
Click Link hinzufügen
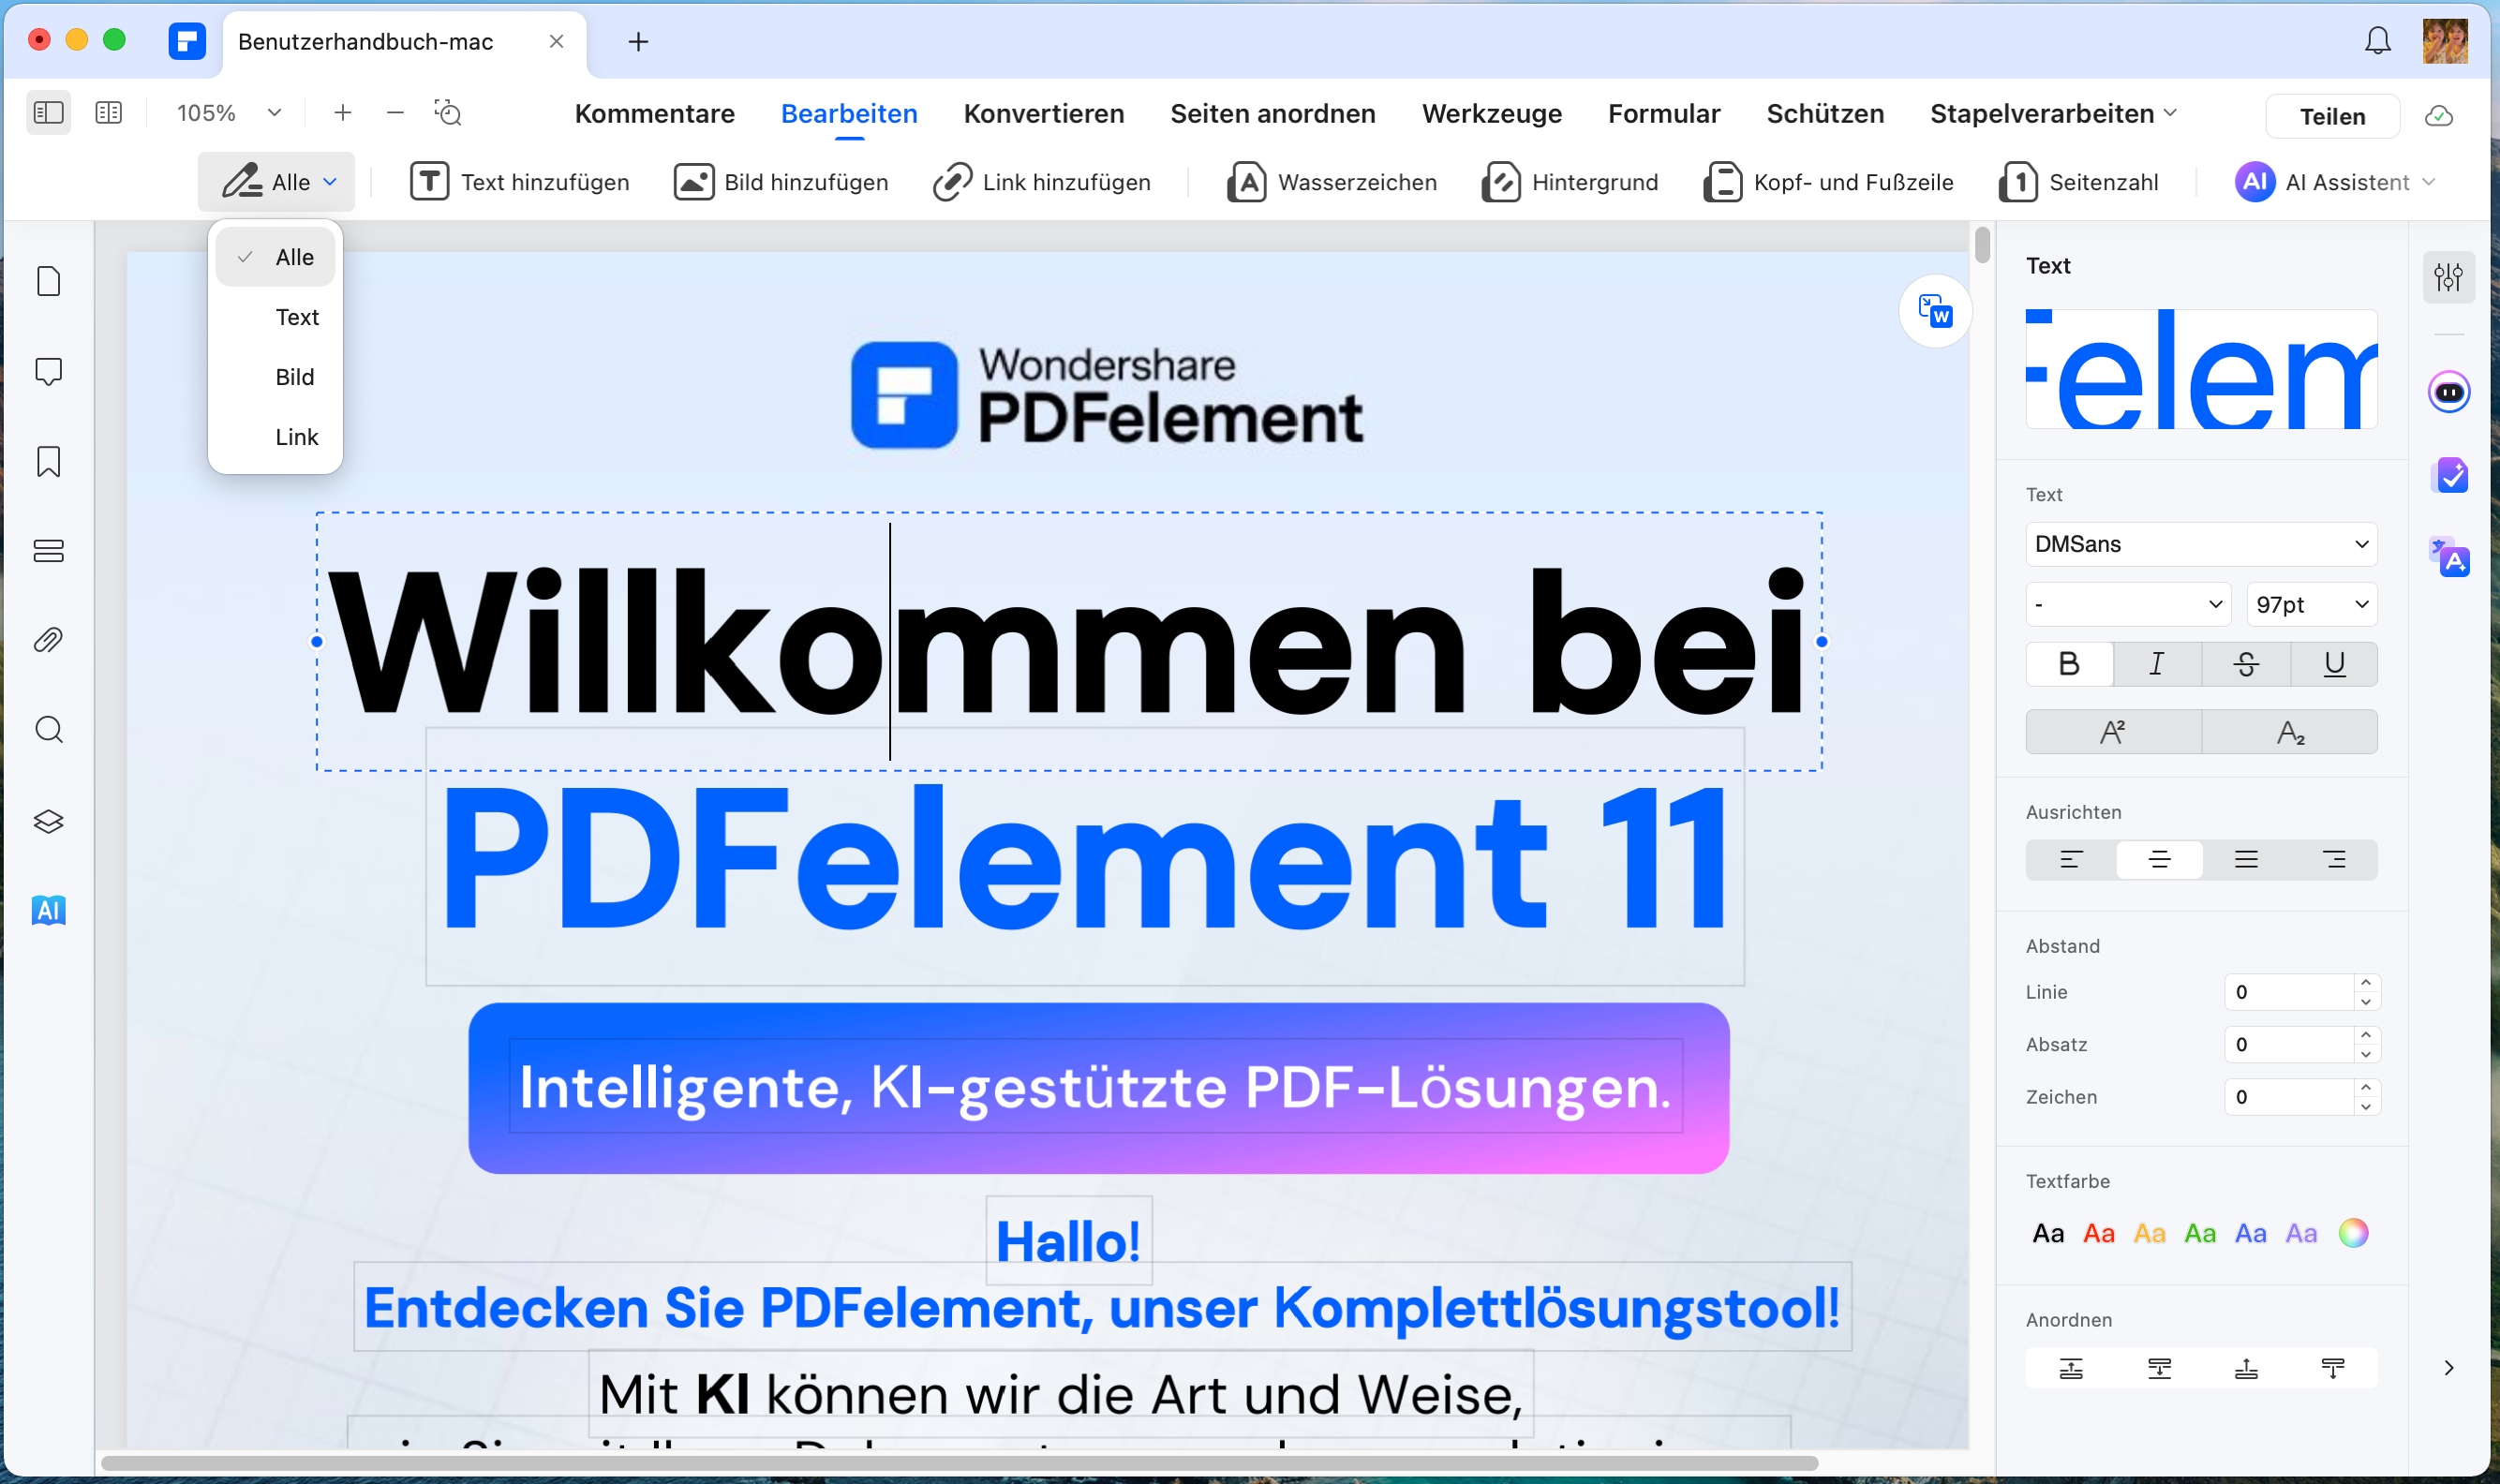(x=1042, y=182)
